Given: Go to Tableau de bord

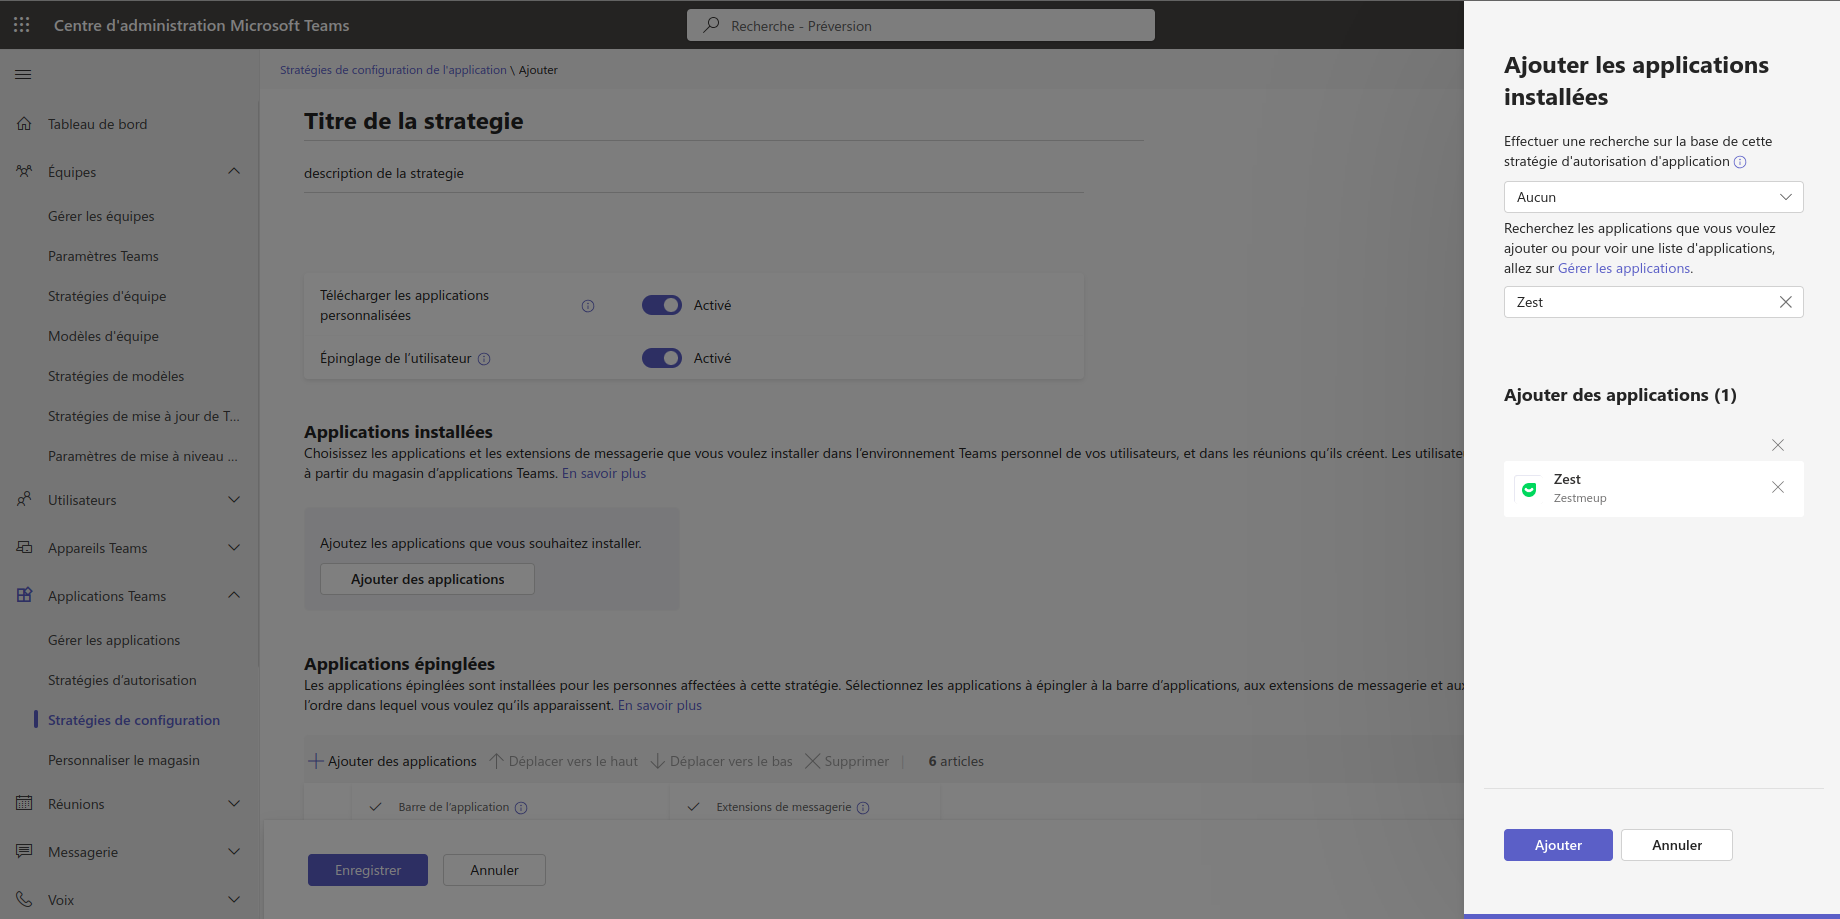Looking at the screenshot, I should pyautogui.click(x=97, y=124).
